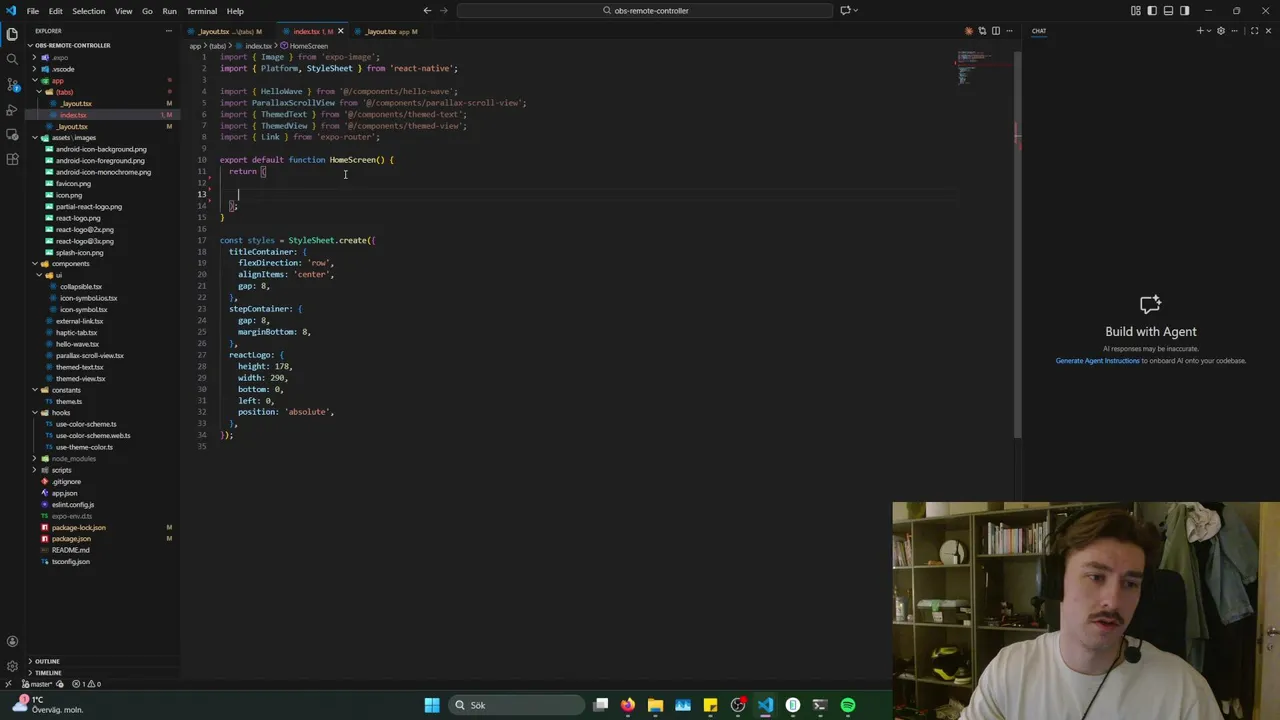Collapse the hooks folder
Screen dimensions: 1280x720
(x=100, y=413)
